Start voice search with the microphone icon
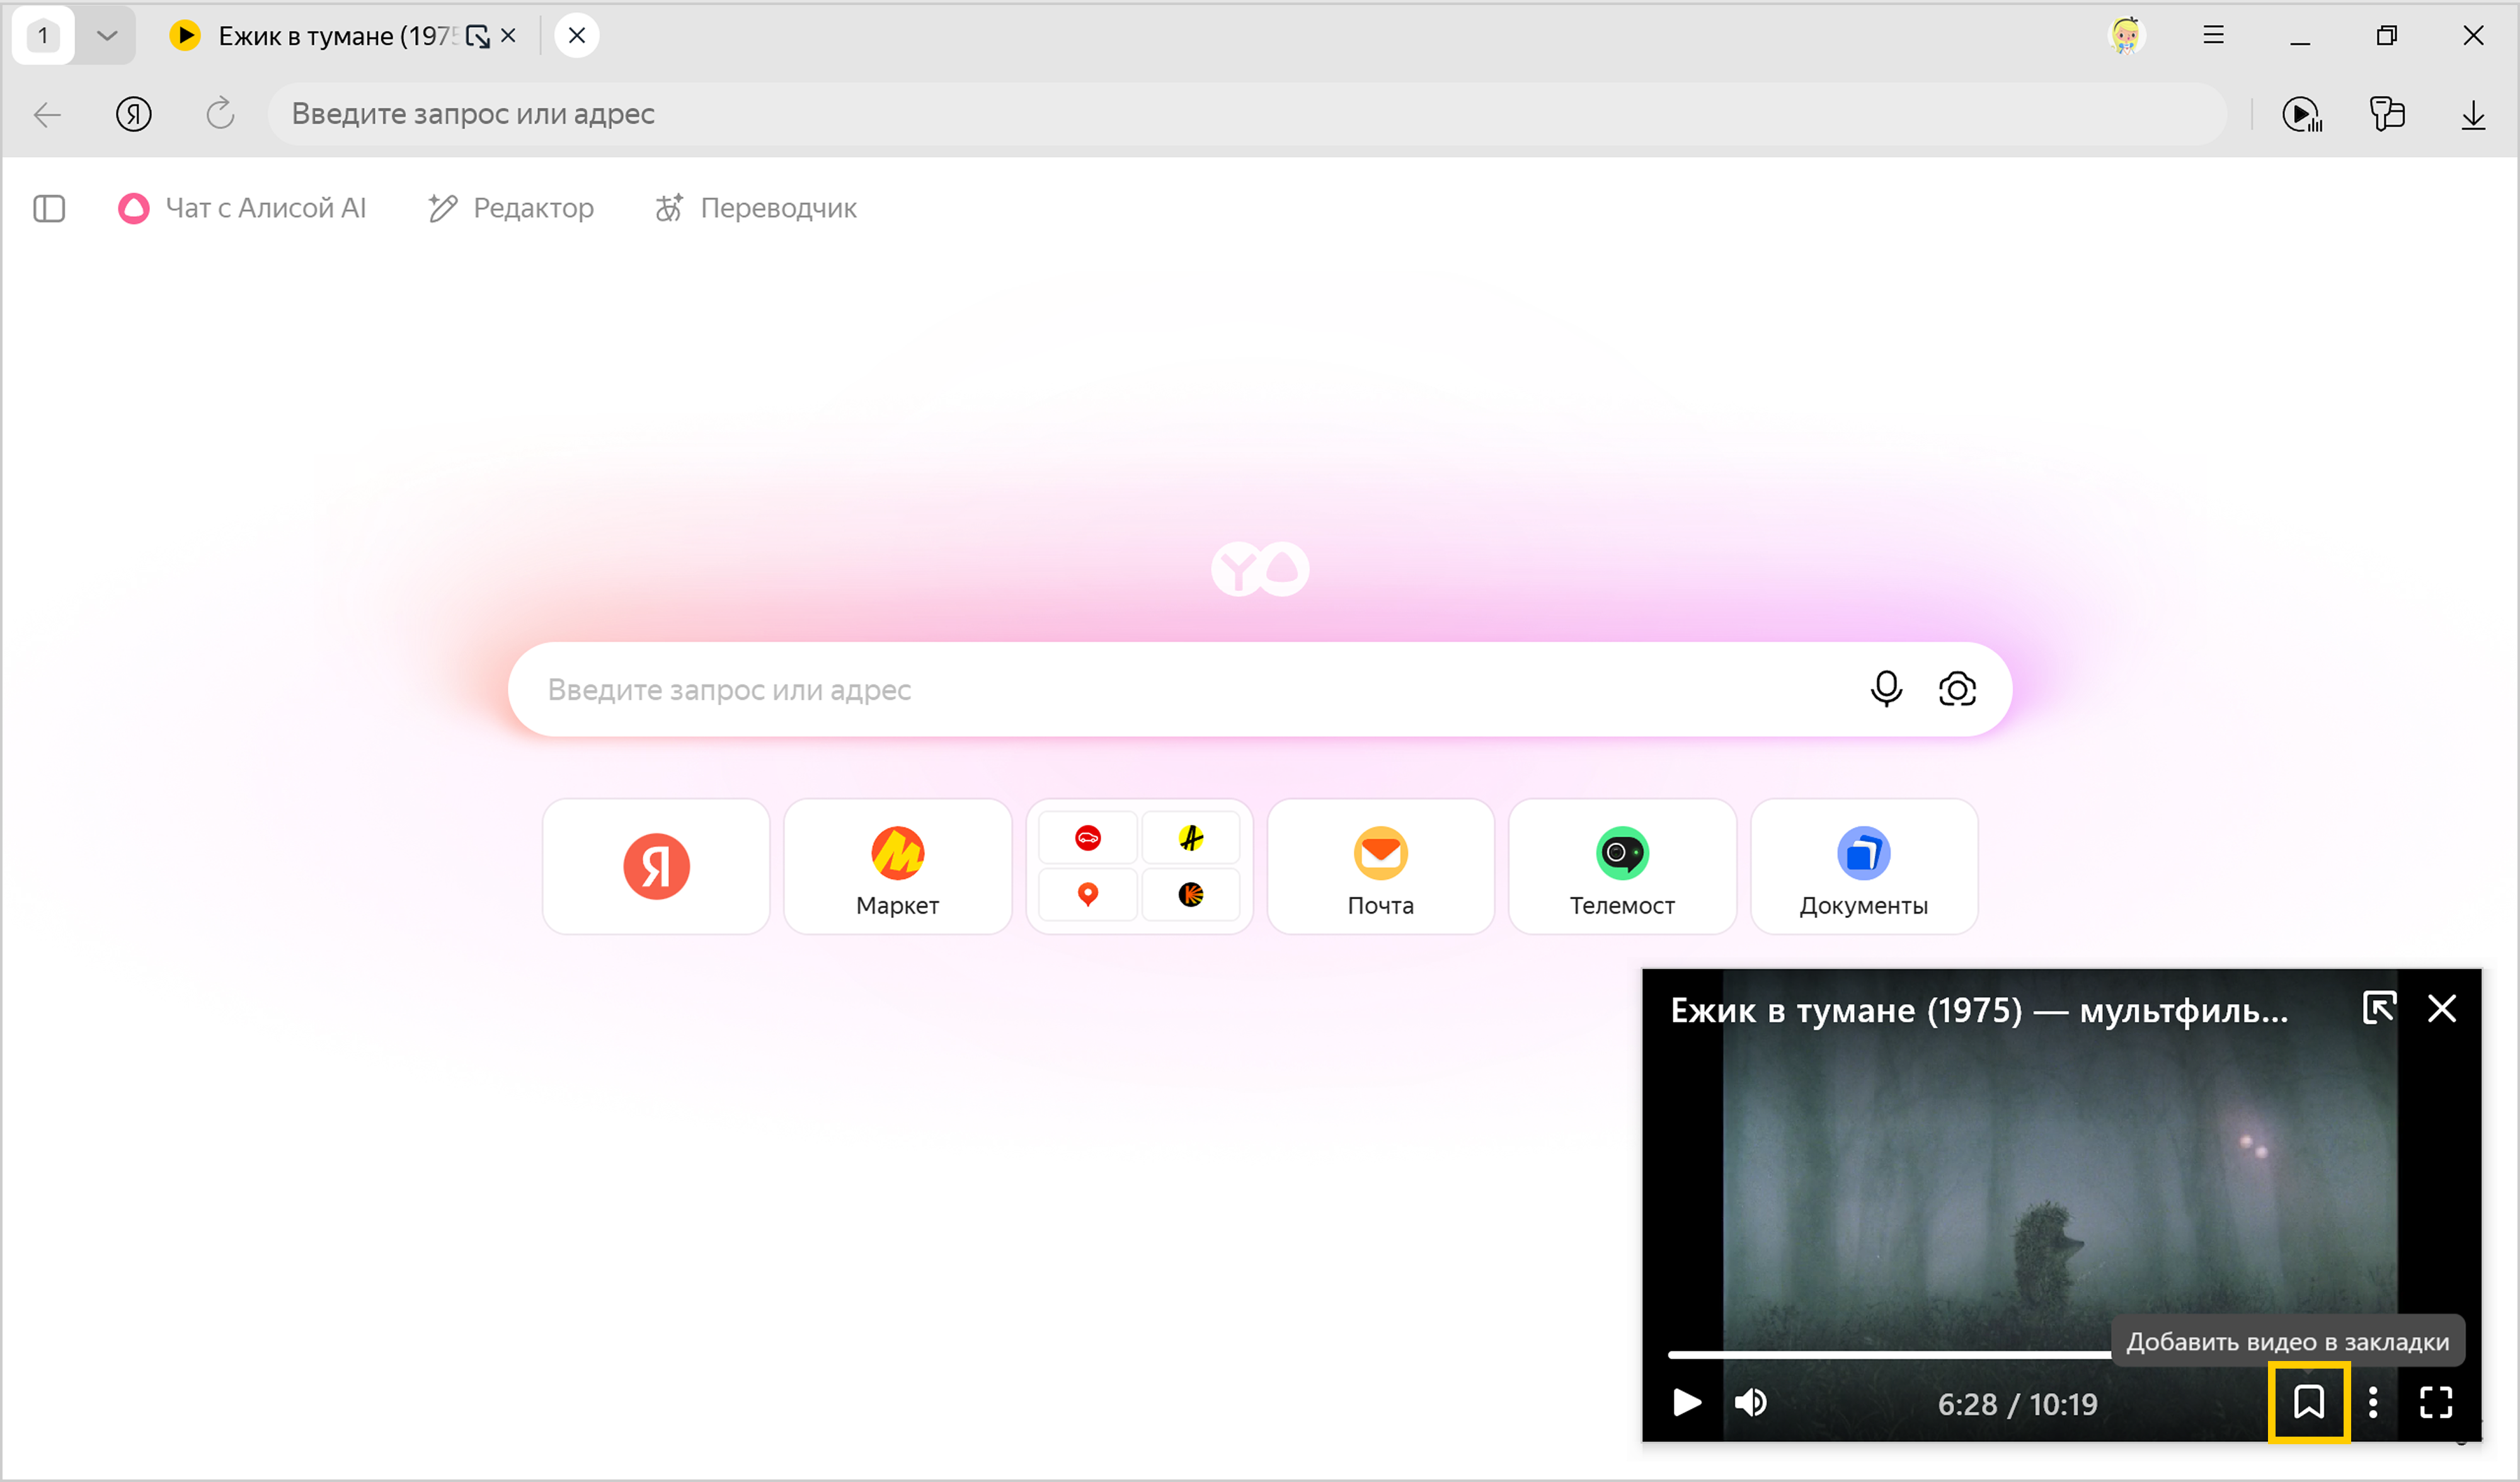The height and width of the screenshot is (1482, 2520). [1886, 689]
